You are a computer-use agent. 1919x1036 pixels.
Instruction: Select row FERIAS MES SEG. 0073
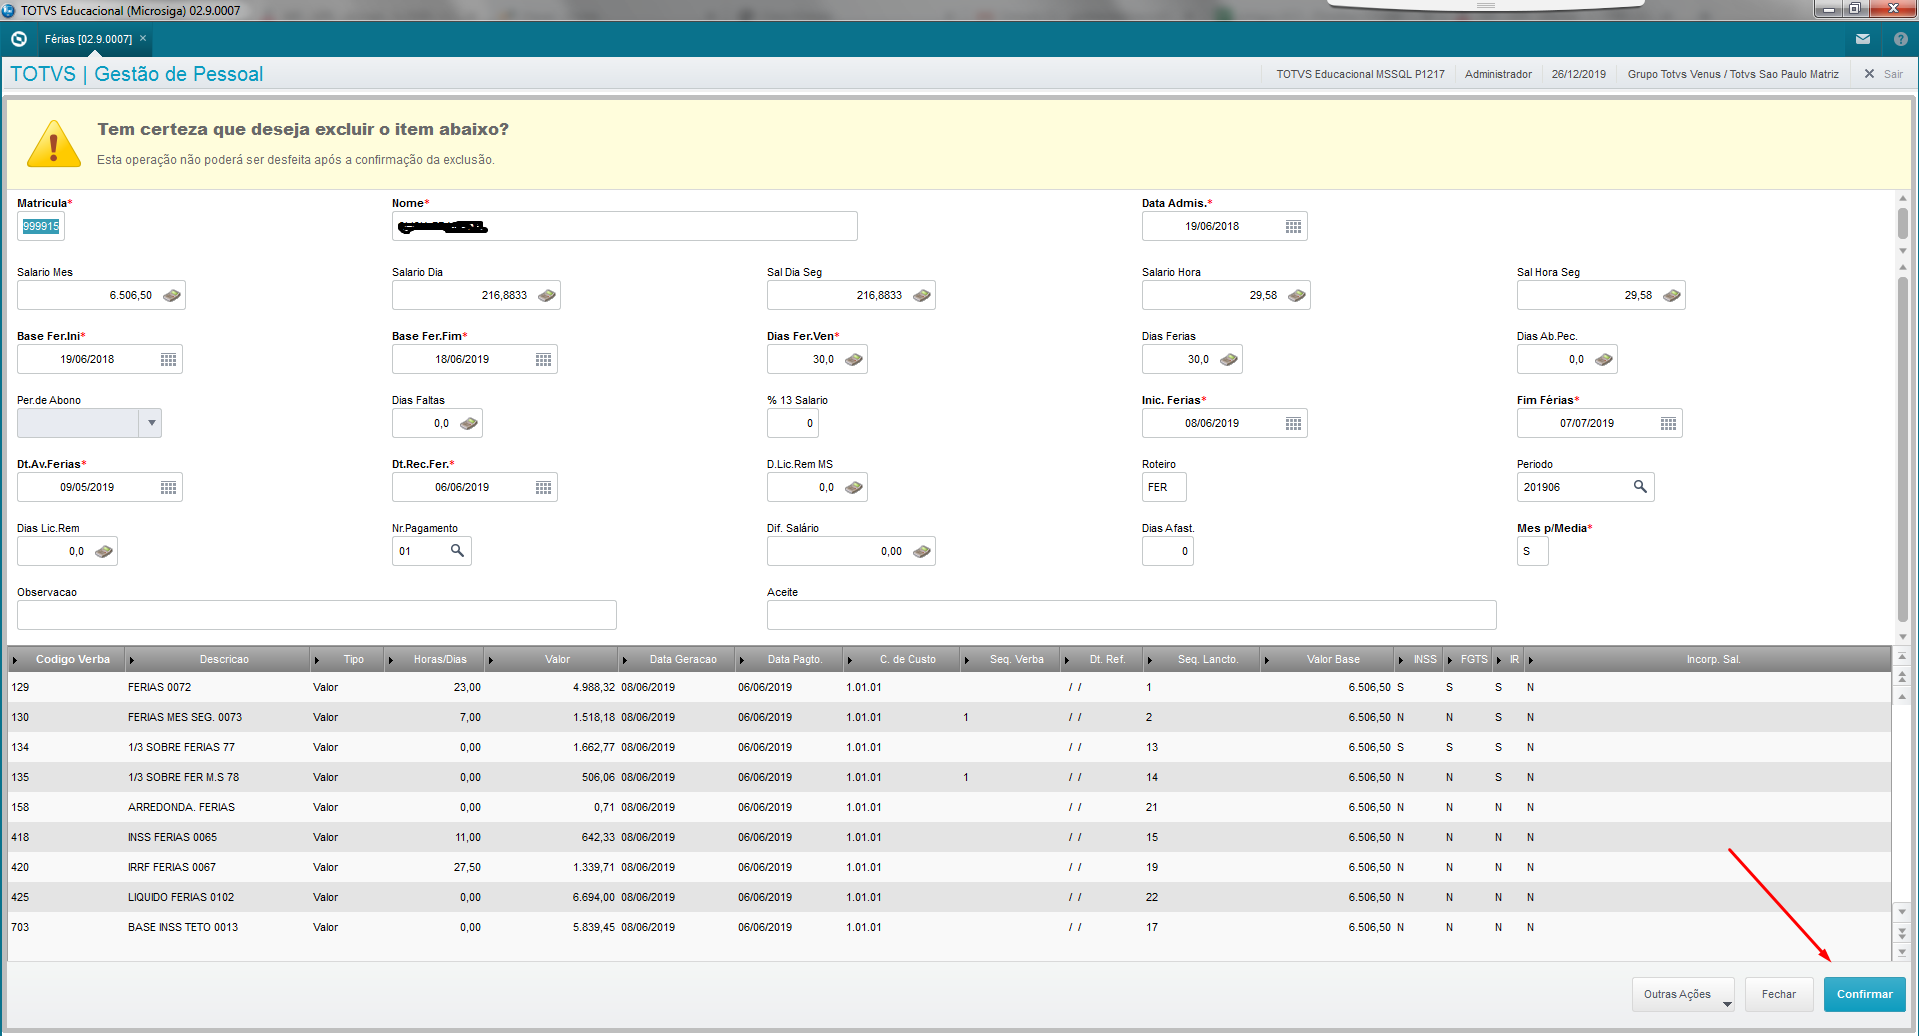click(x=949, y=718)
